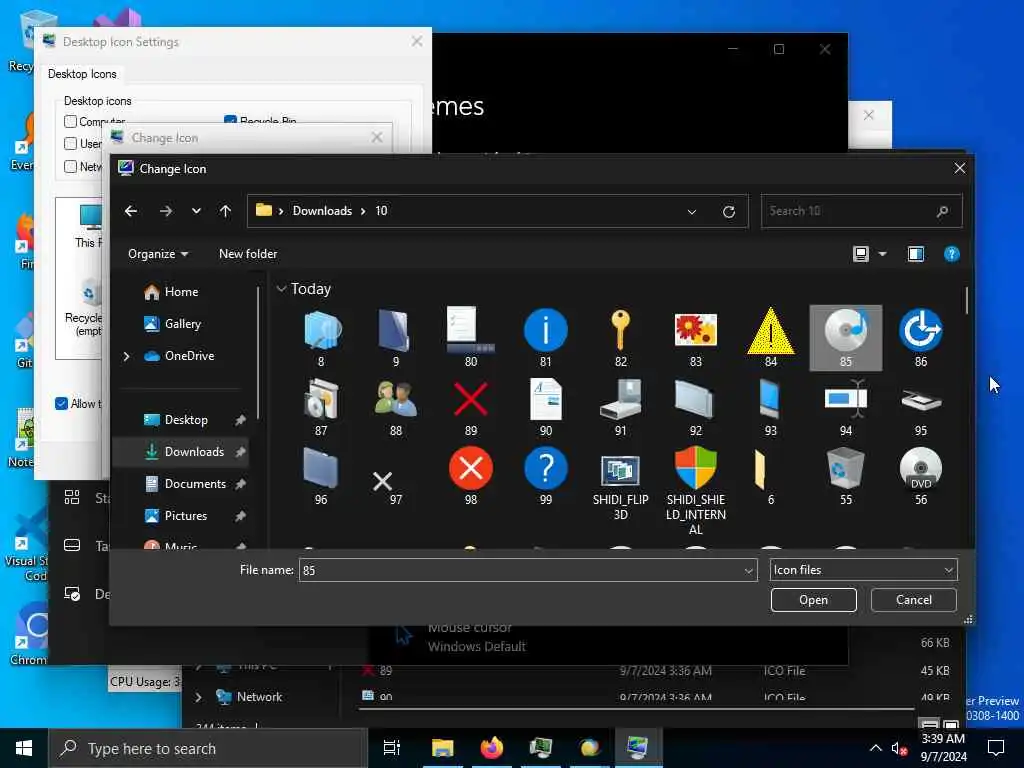The image size is (1024, 768).
Task: Select the music disc icon 85
Action: (x=846, y=338)
